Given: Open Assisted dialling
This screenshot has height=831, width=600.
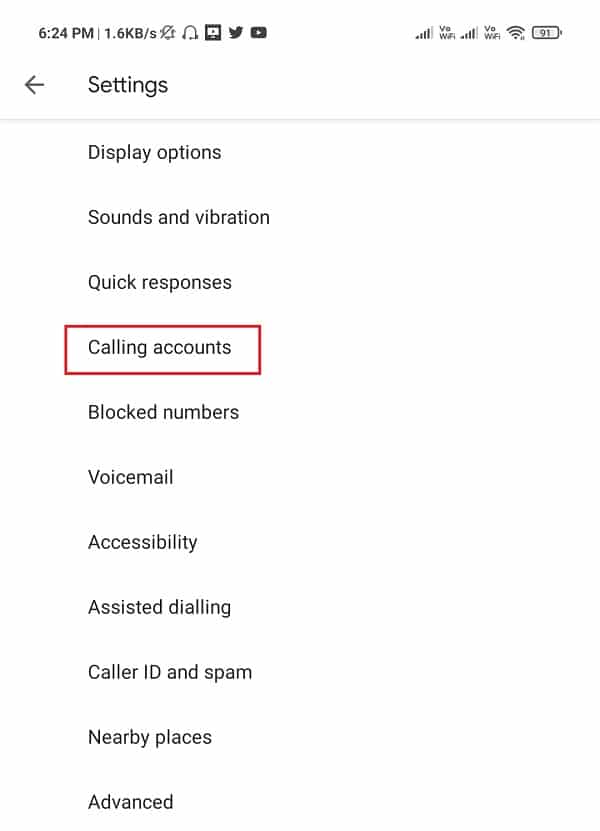Looking at the screenshot, I should pyautogui.click(x=160, y=608).
